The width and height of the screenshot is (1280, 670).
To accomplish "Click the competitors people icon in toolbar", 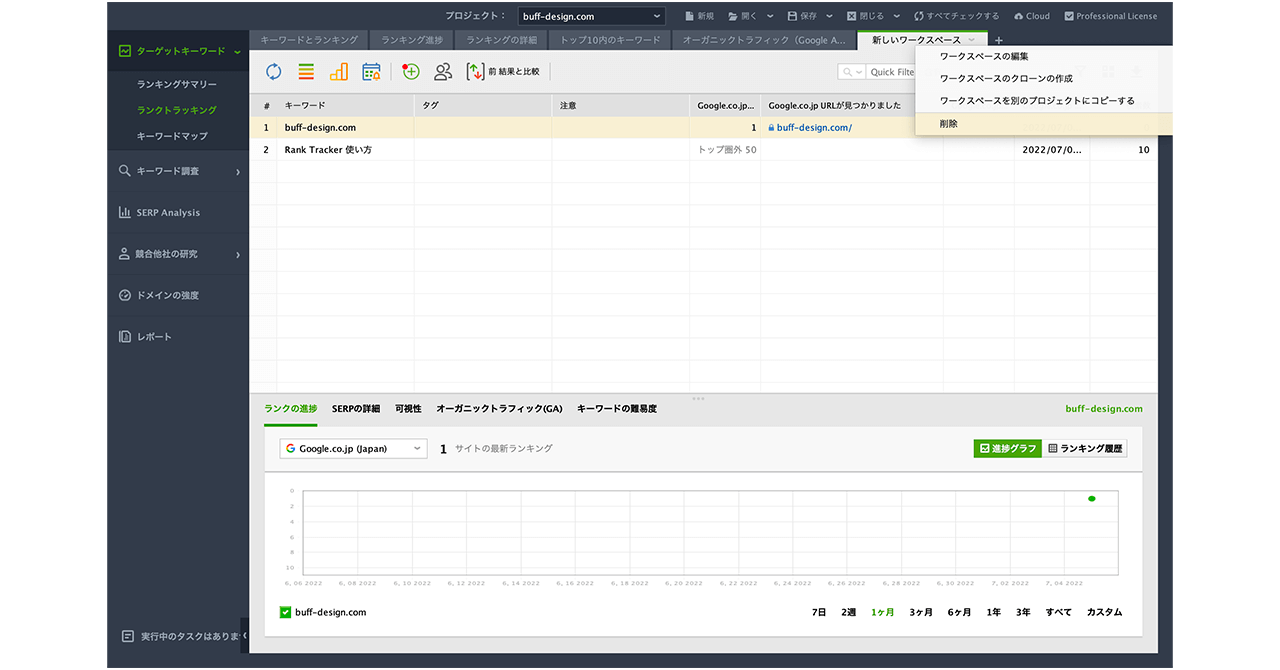I will point(443,72).
